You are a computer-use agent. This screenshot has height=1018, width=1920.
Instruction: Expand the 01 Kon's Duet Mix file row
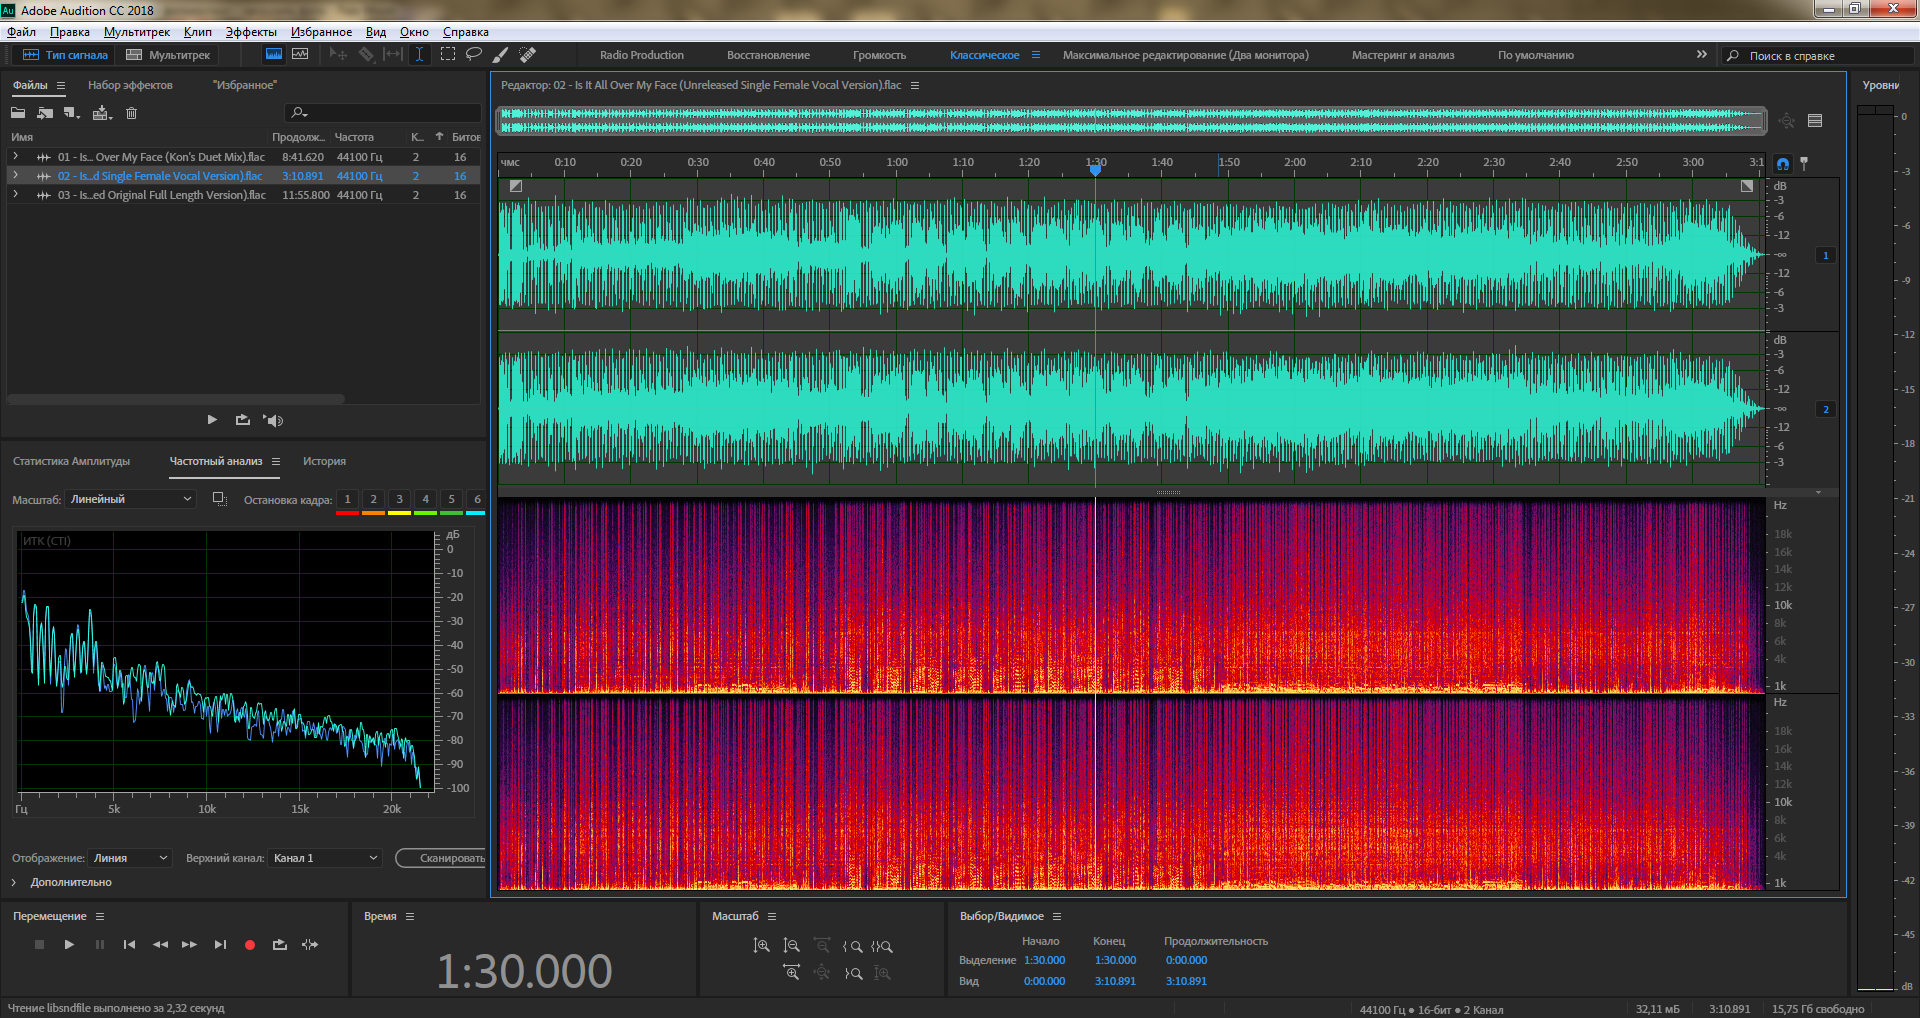[x=16, y=157]
